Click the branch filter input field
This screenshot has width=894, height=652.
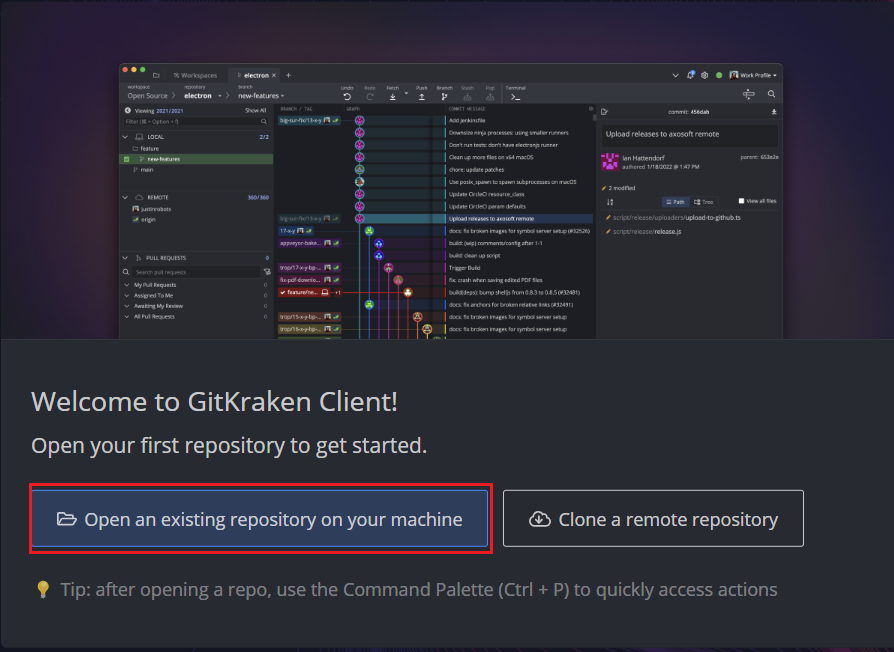(x=196, y=121)
